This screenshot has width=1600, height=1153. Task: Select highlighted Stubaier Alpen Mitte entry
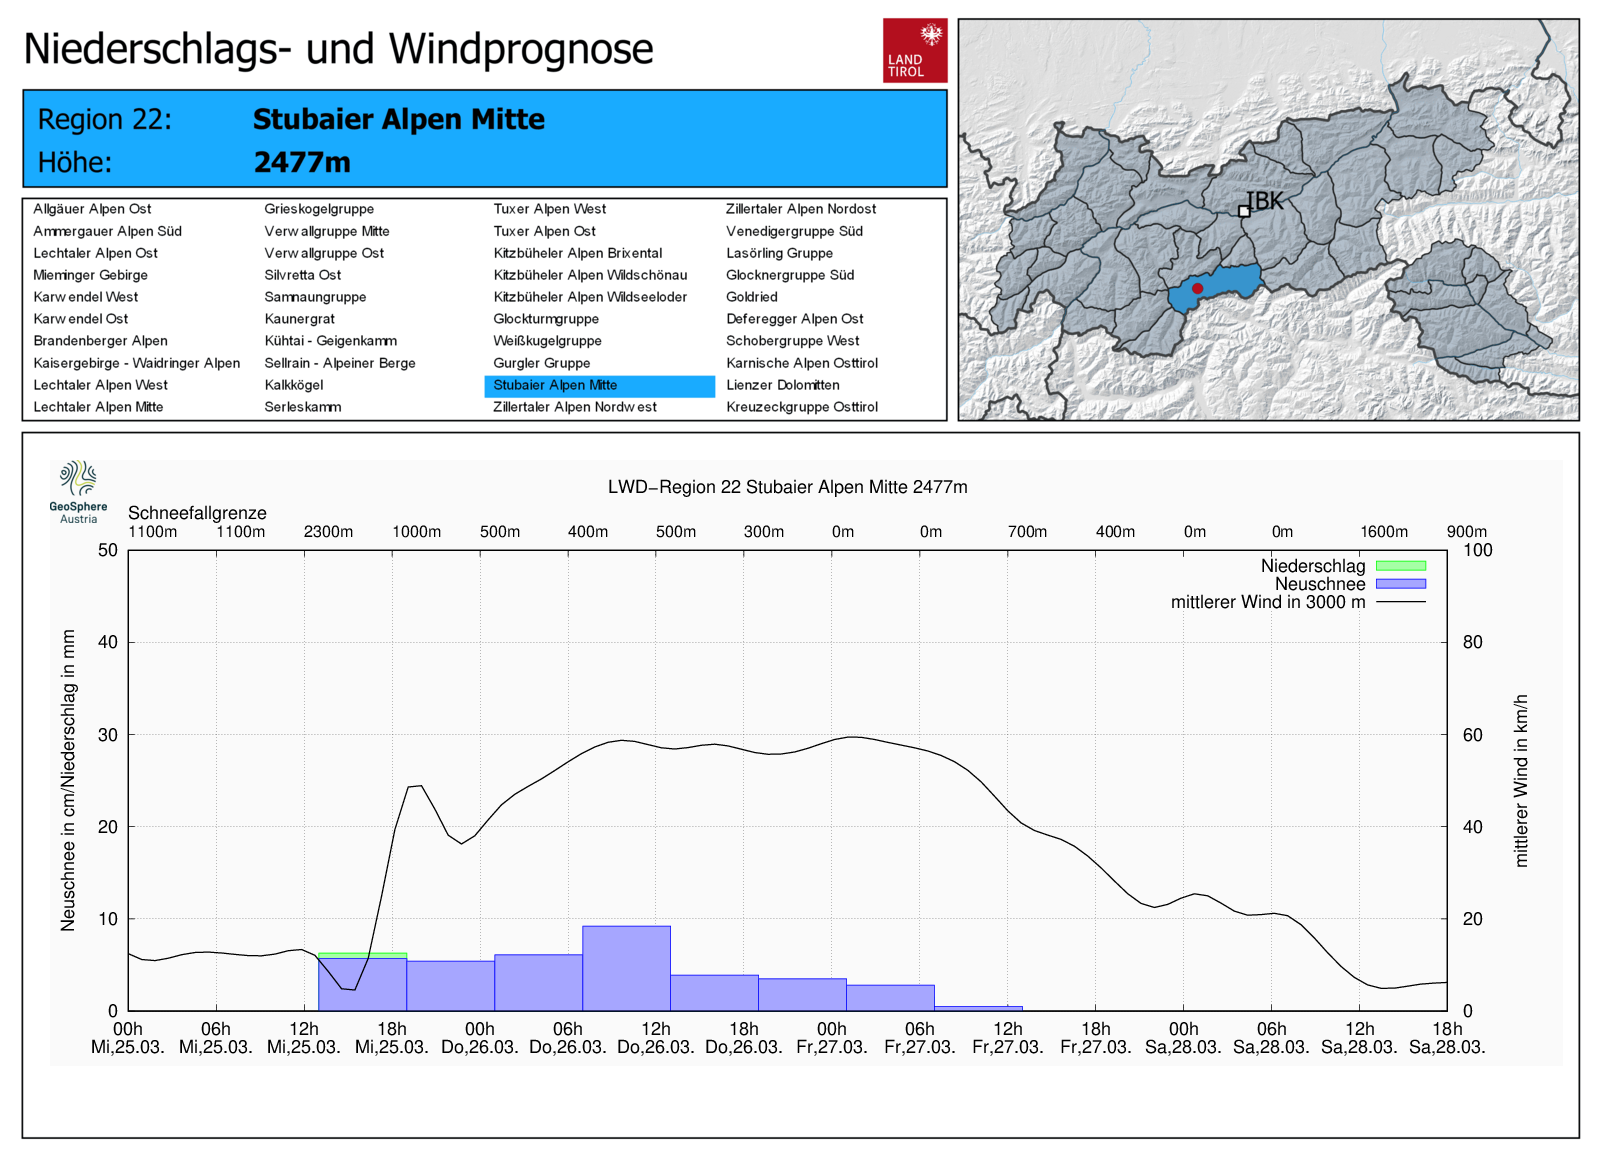[556, 385]
